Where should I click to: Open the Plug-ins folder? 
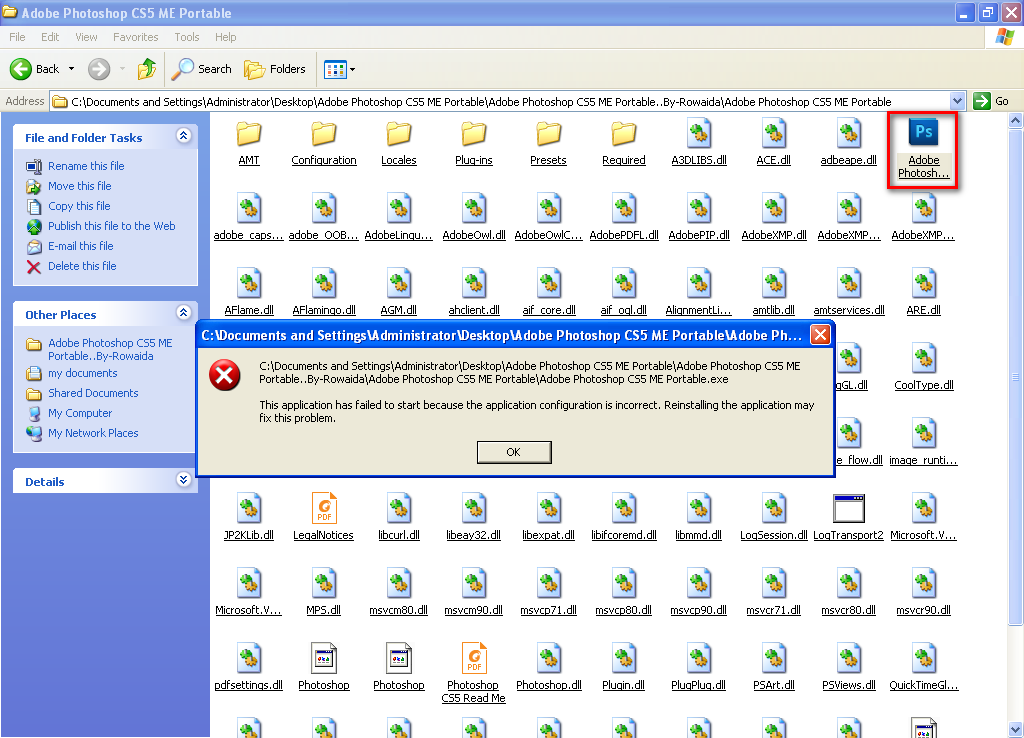[x=473, y=134]
